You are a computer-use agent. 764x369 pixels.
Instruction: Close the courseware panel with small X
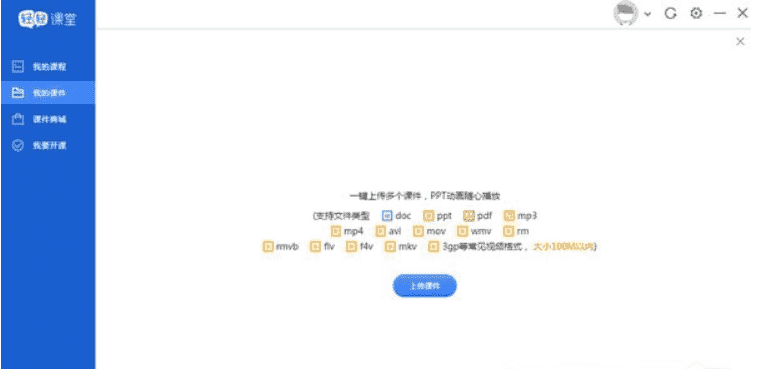pos(740,41)
